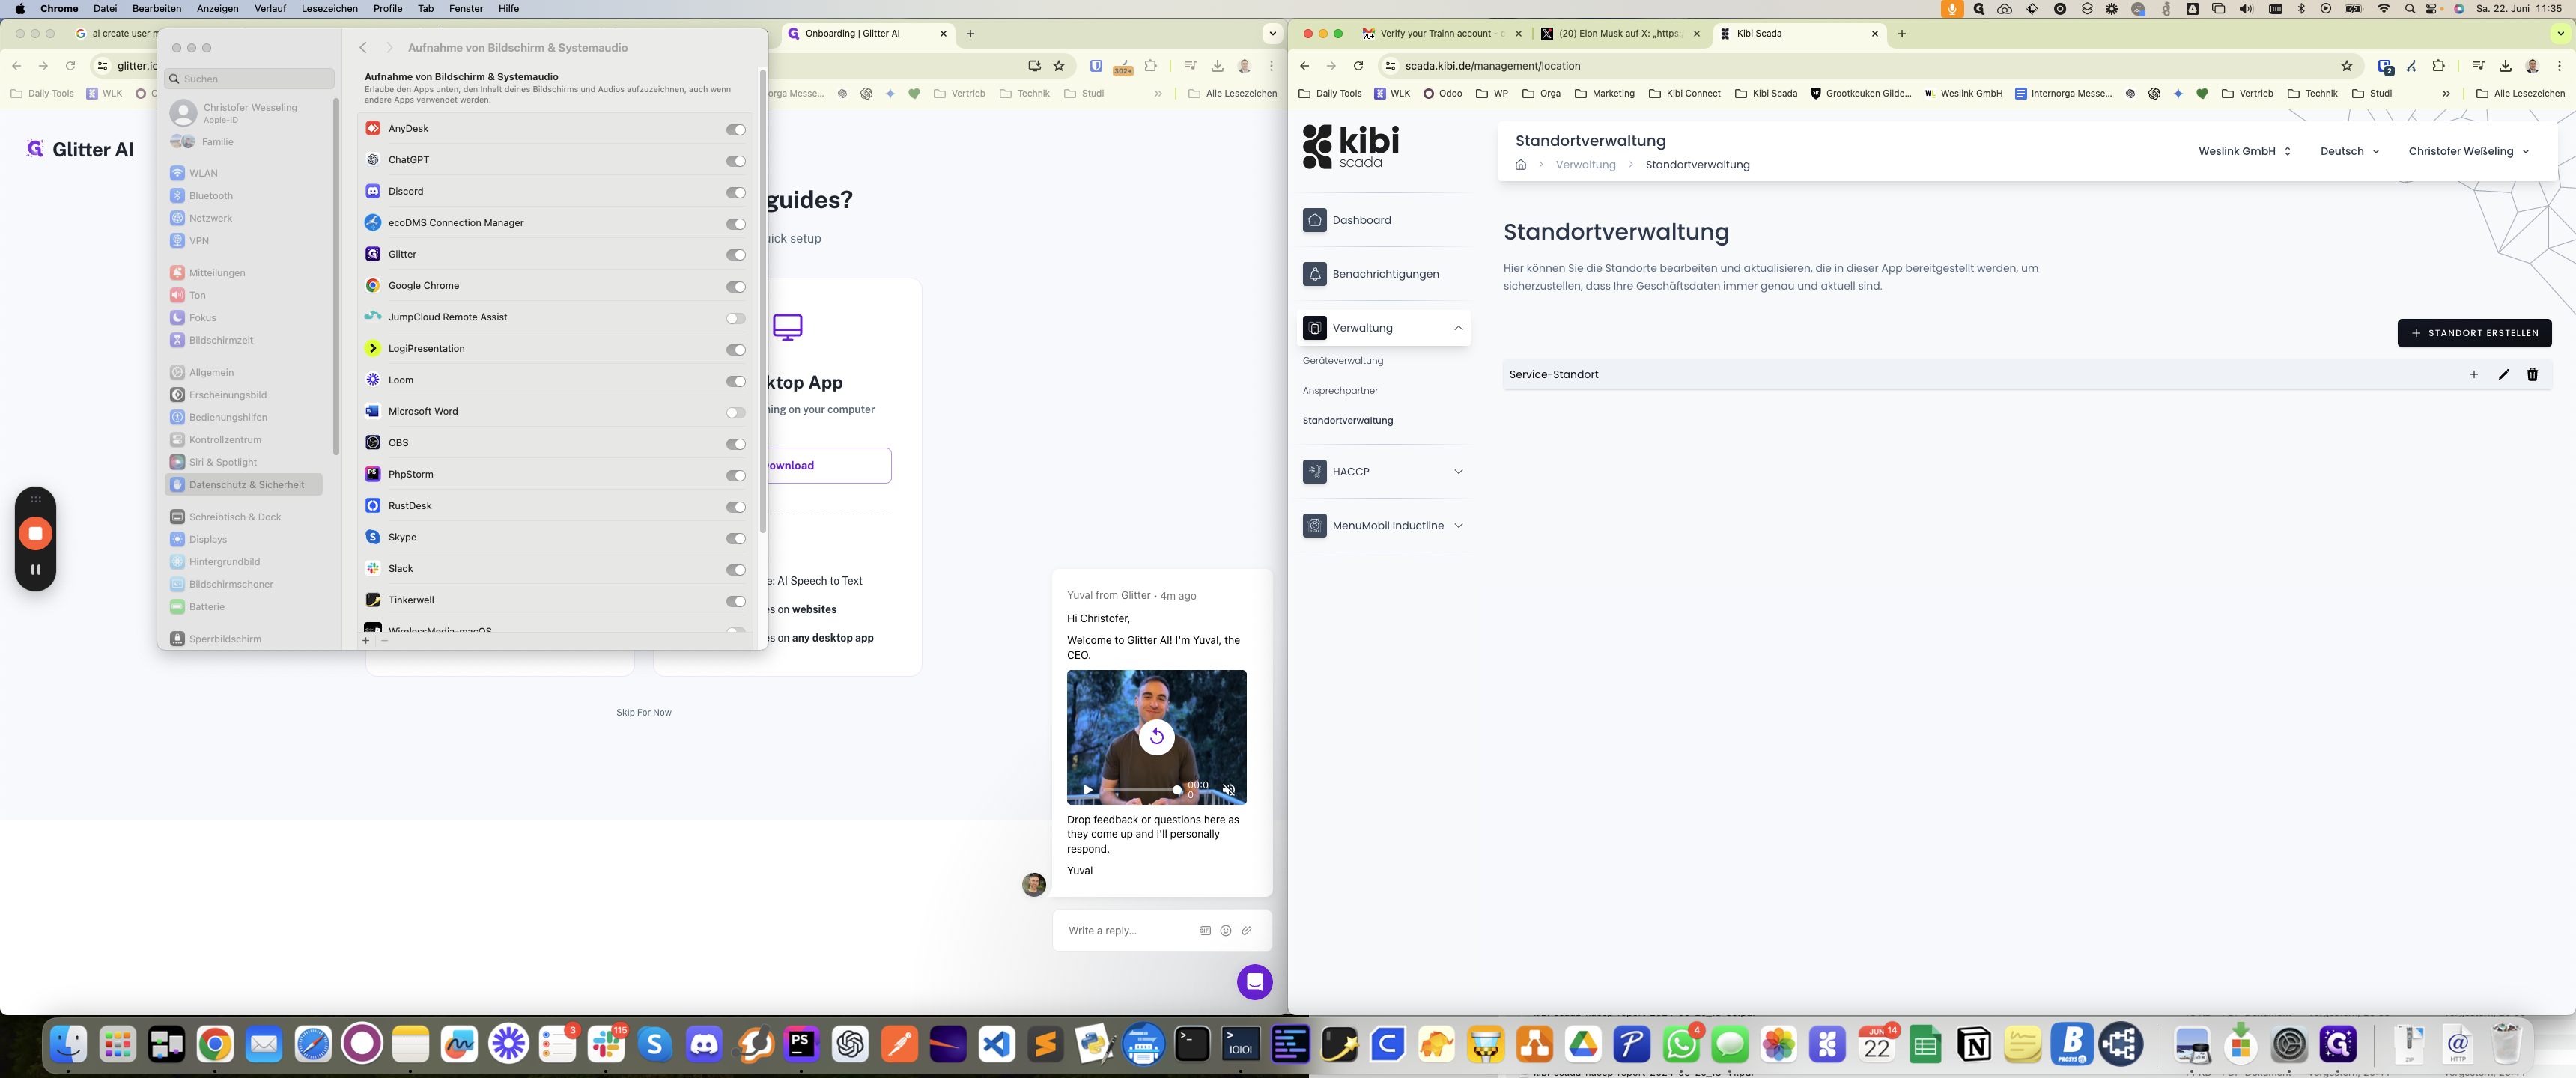The width and height of the screenshot is (2576, 1078).
Task: Open Benachrichtigungen bell item in sidebar
Action: click(1383, 274)
